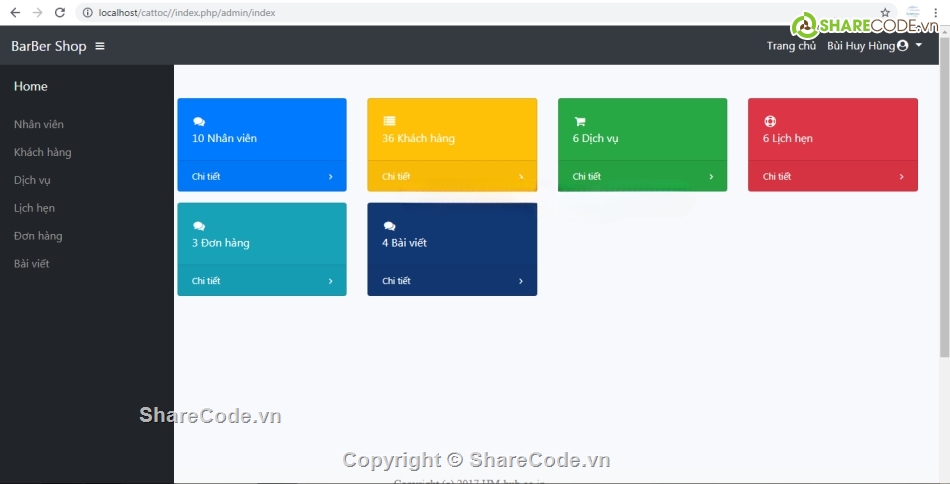Toggle the sidebar hamburger menu icon
This screenshot has height=484, width=950.
coord(100,46)
